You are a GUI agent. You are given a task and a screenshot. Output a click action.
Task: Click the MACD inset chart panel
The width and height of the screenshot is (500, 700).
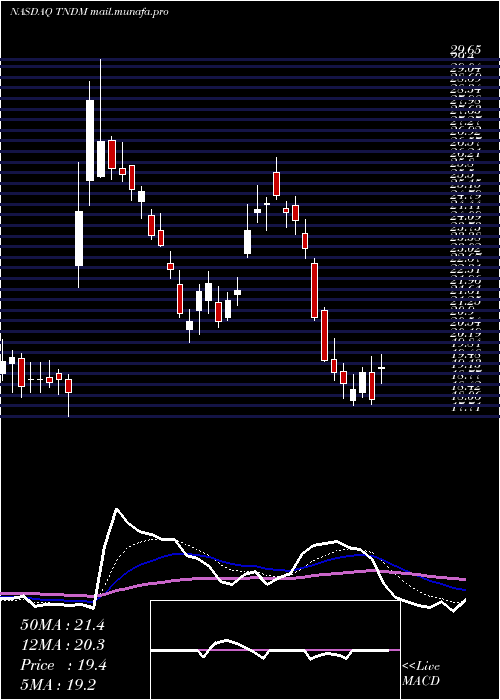pos(275,650)
